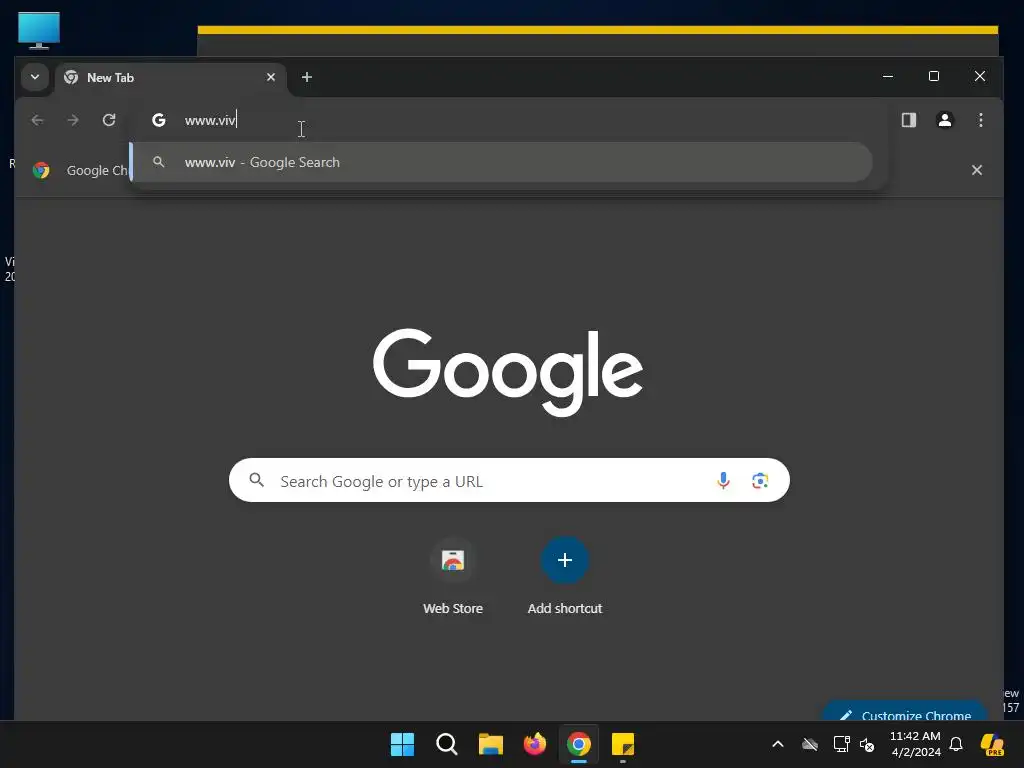Dismiss the Google Chrome infobar
Screen dimensions: 1024x768
click(x=977, y=170)
